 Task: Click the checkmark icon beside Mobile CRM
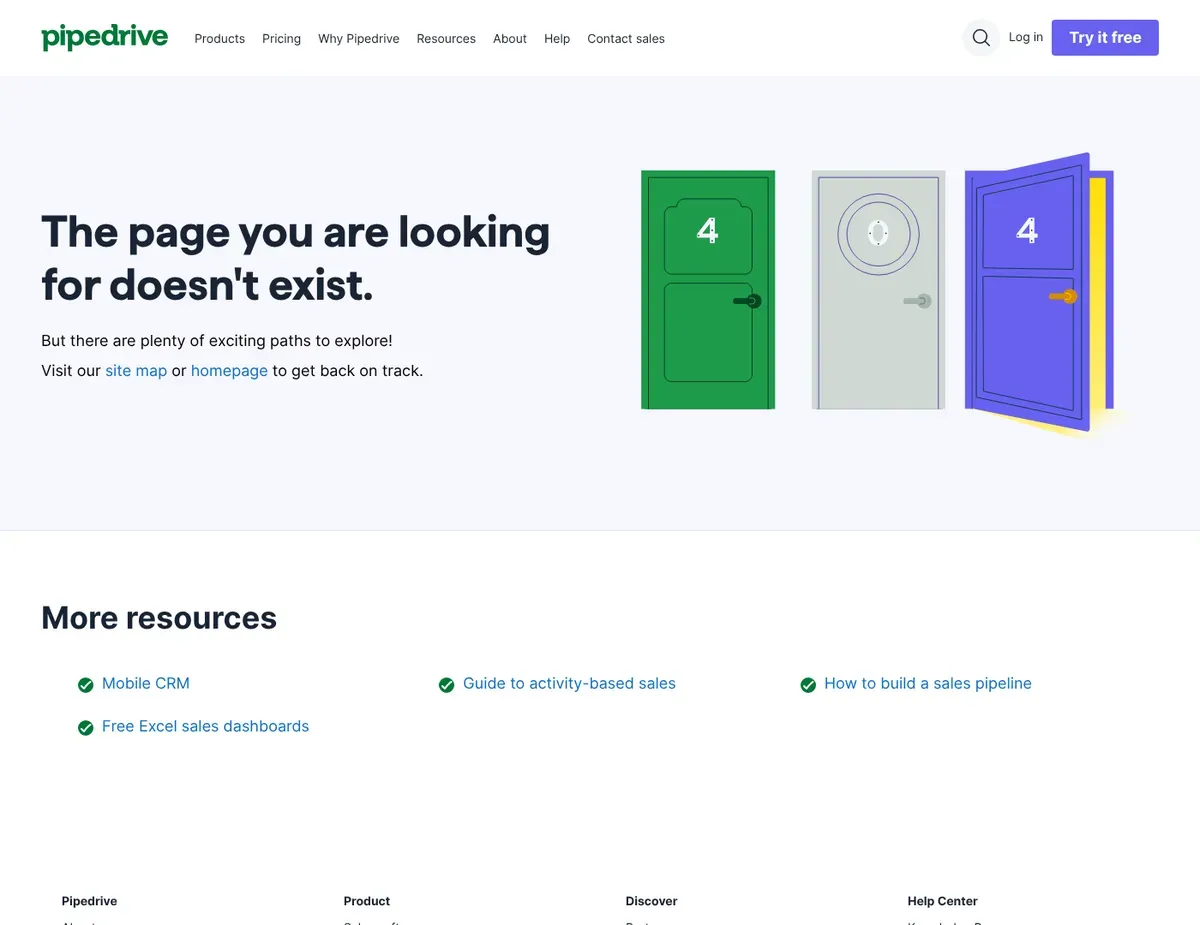(86, 684)
